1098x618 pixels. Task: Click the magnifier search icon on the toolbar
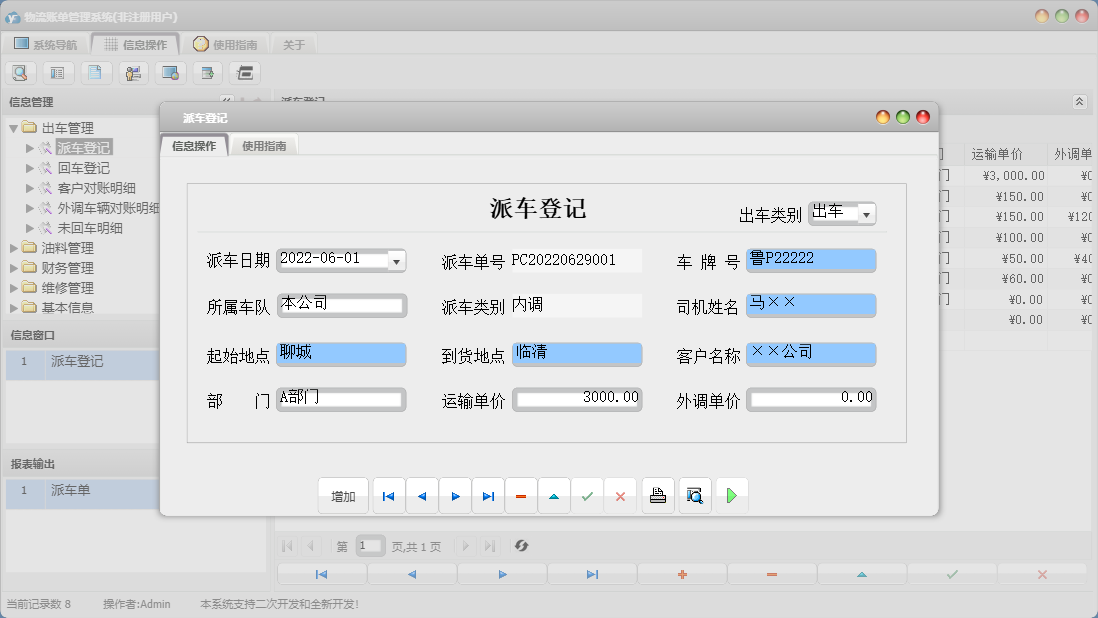[x=20, y=72]
